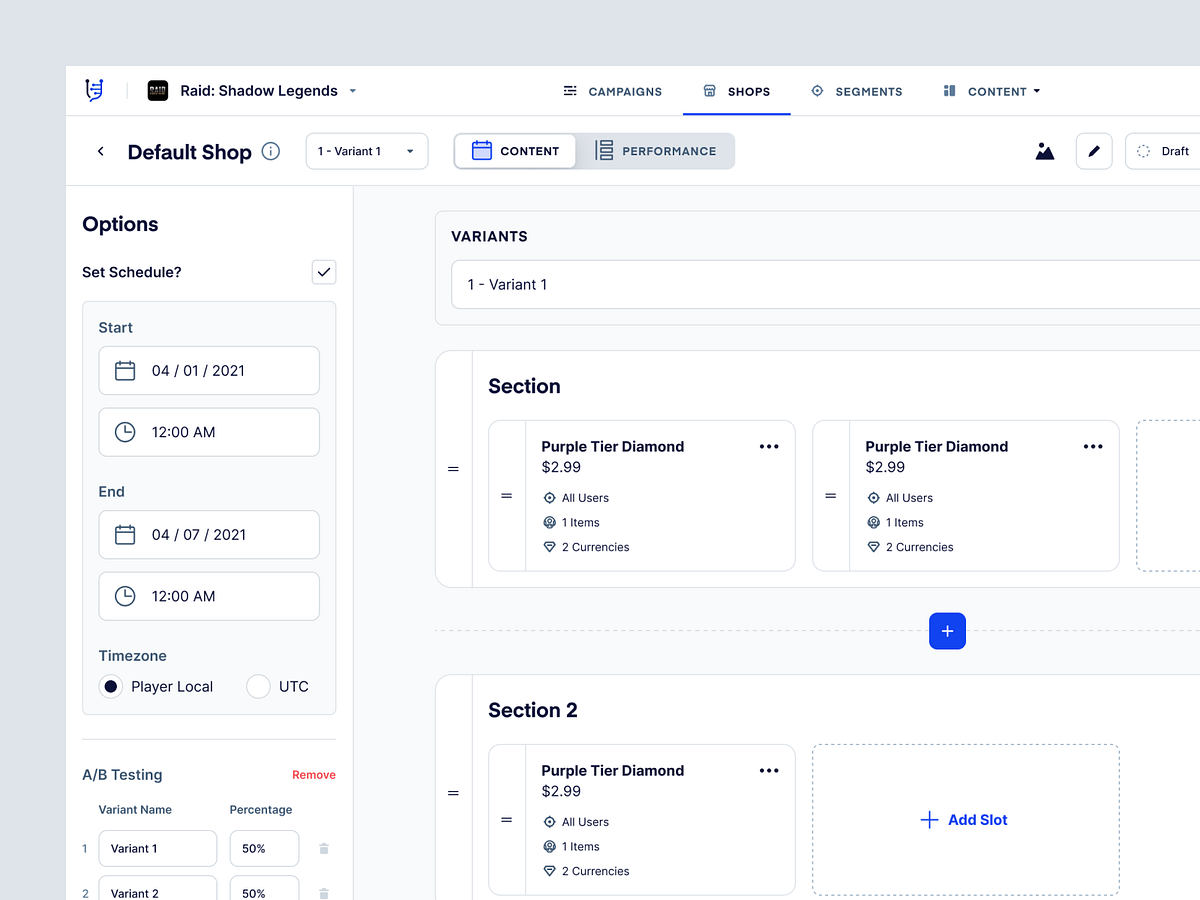The height and width of the screenshot is (900, 1200).
Task: Click the Raid: Shadow Legends app logo icon
Action: pos(157,91)
